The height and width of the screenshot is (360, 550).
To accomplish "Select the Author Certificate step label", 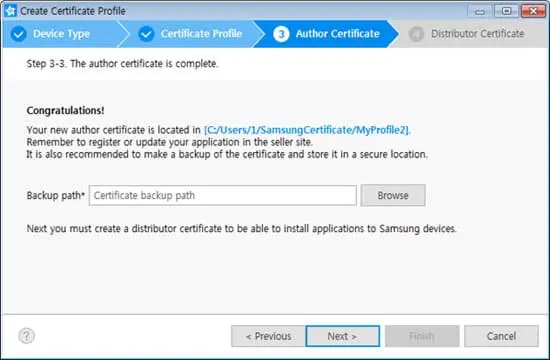I will (337, 34).
